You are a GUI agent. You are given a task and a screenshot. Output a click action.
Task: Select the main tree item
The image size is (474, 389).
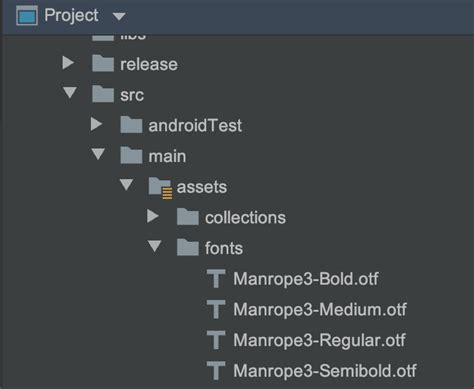coord(167,156)
